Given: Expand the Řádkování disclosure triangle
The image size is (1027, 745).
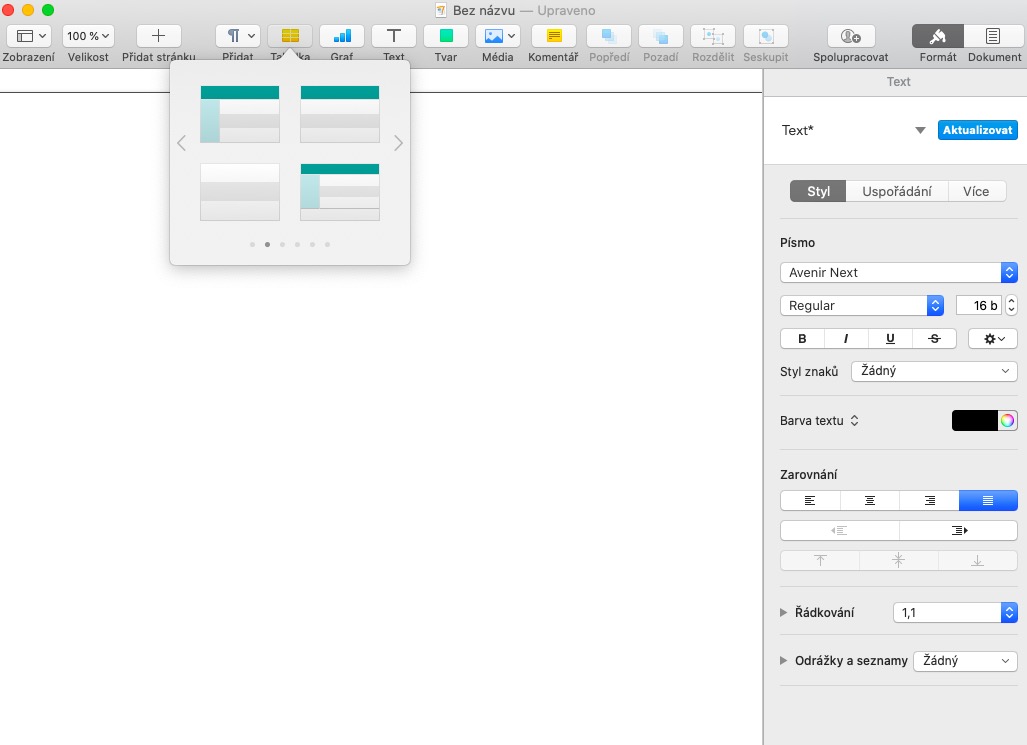Looking at the screenshot, I should [x=783, y=613].
